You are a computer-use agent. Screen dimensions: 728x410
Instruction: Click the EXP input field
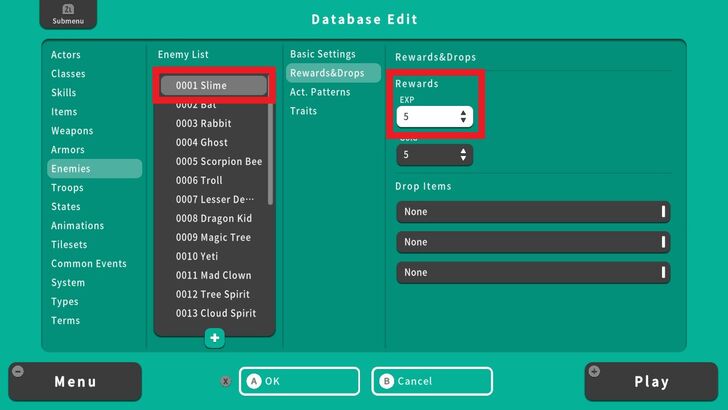coord(425,117)
